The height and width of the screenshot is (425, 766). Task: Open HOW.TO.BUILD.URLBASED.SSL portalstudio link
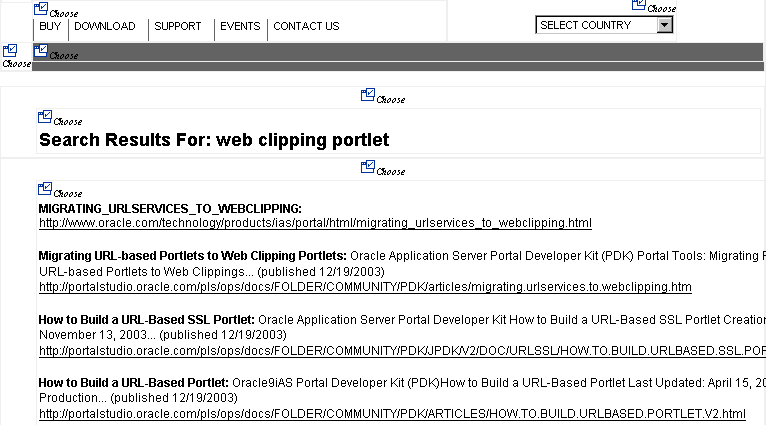tap(402, 351)
